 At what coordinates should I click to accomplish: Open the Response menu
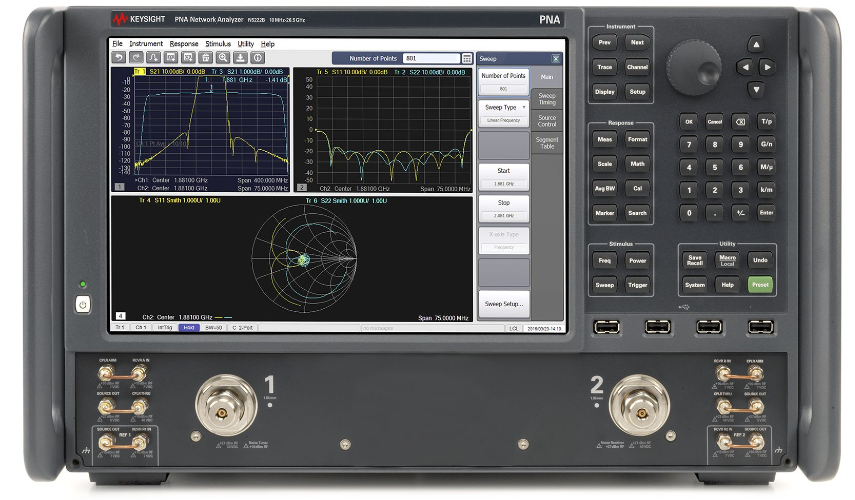tap(184, 44)
